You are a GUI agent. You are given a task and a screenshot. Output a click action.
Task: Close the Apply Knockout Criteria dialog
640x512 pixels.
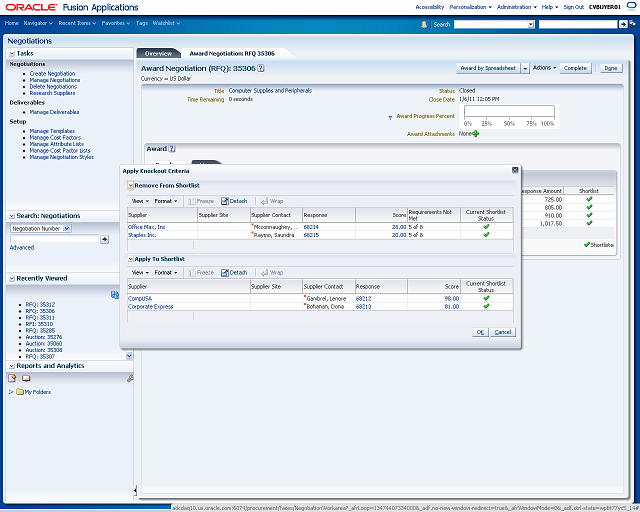click(x=515, y=170)
